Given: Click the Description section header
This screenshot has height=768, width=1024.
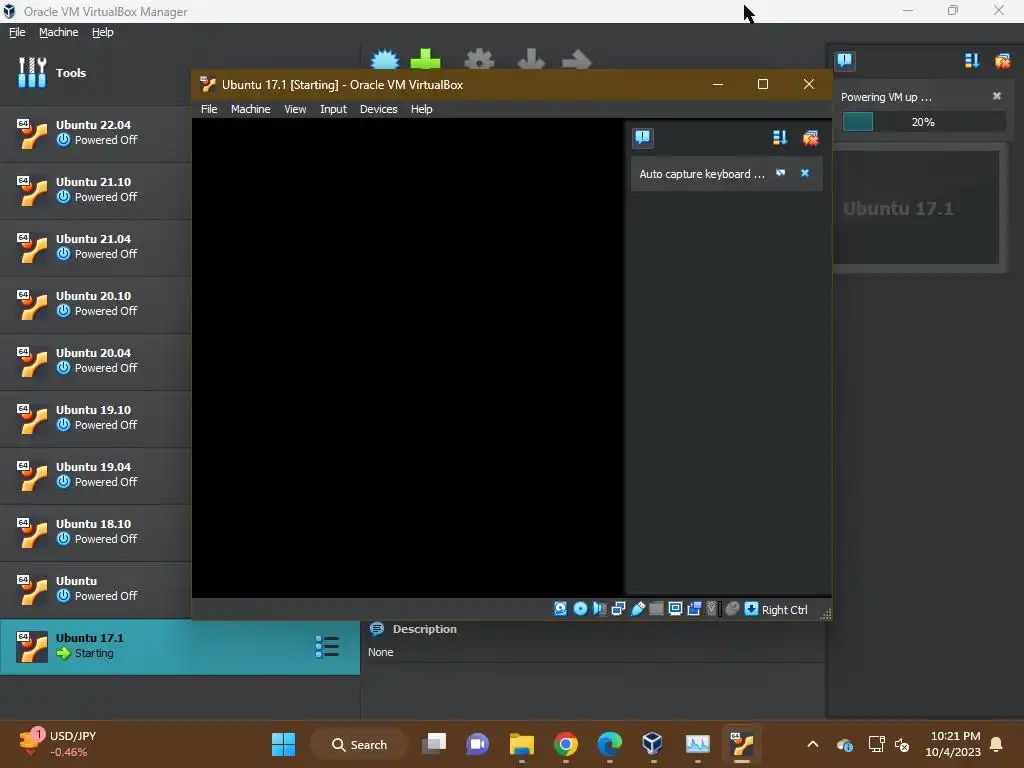Looking at the screenshot, I should pyautogui.click(x=424, y=629).
